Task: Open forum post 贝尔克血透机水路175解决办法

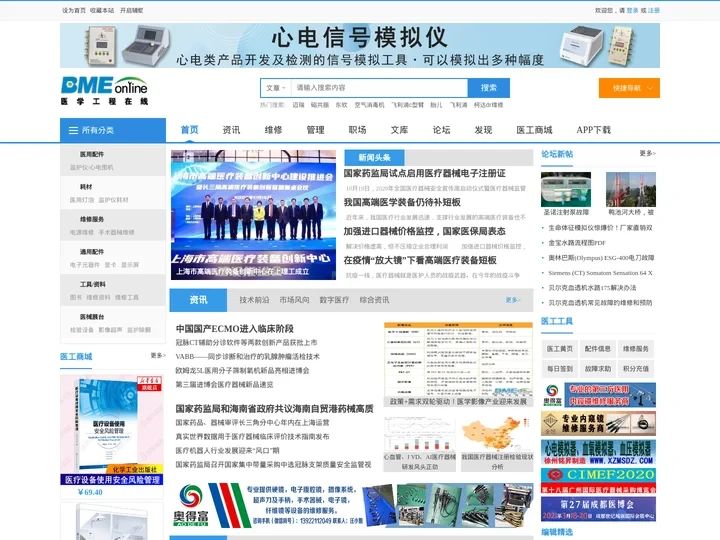Action: click(x=592, y=288)
